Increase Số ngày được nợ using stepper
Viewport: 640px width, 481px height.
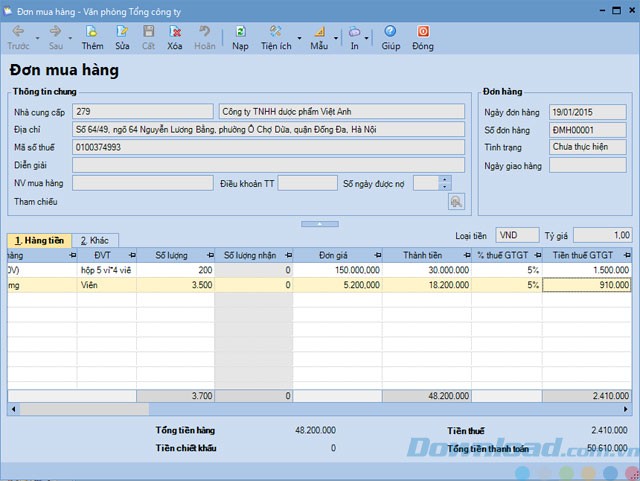pos(445,179)
